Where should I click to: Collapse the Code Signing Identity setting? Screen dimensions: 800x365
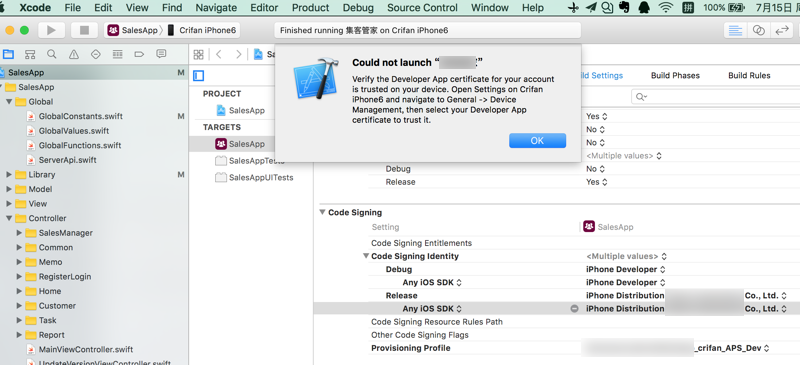click(366, 256)
